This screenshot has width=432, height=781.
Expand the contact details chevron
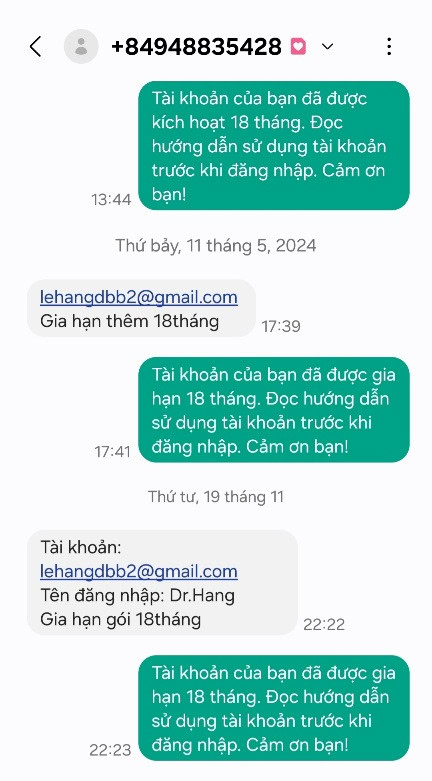tap(327, 47)
